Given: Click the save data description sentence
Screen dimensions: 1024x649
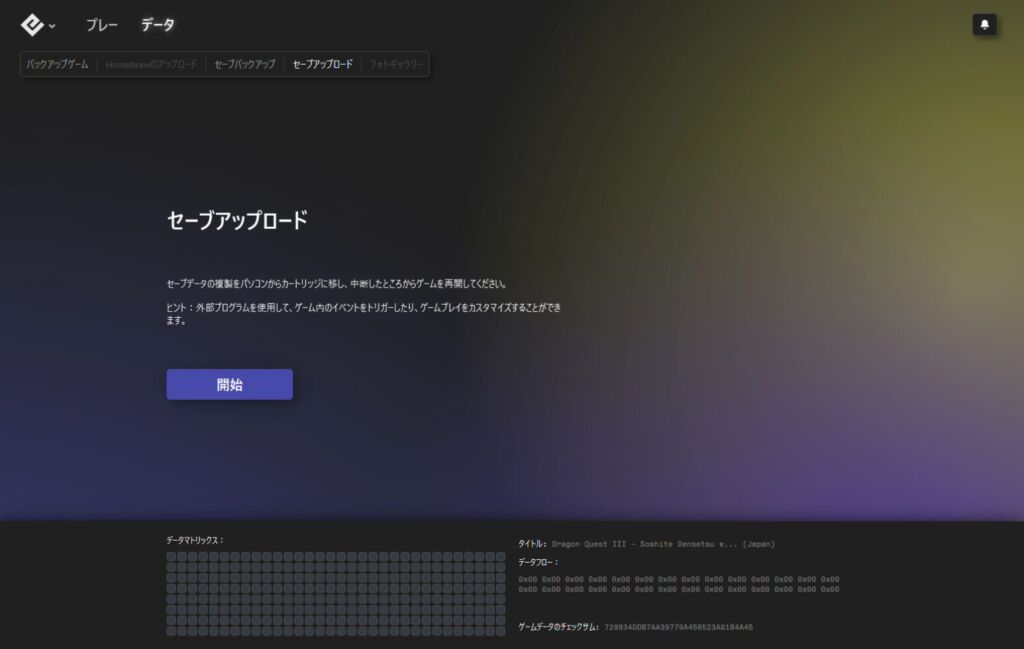Looking at the screenshot, I should pyautogui.click(x=342, y=284).
